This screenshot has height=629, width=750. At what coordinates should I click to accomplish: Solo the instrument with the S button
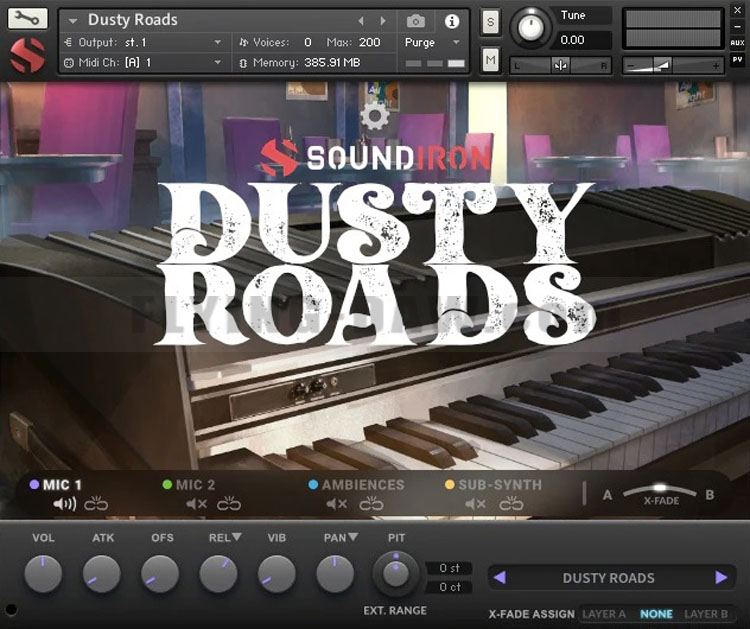coord(490,22)
